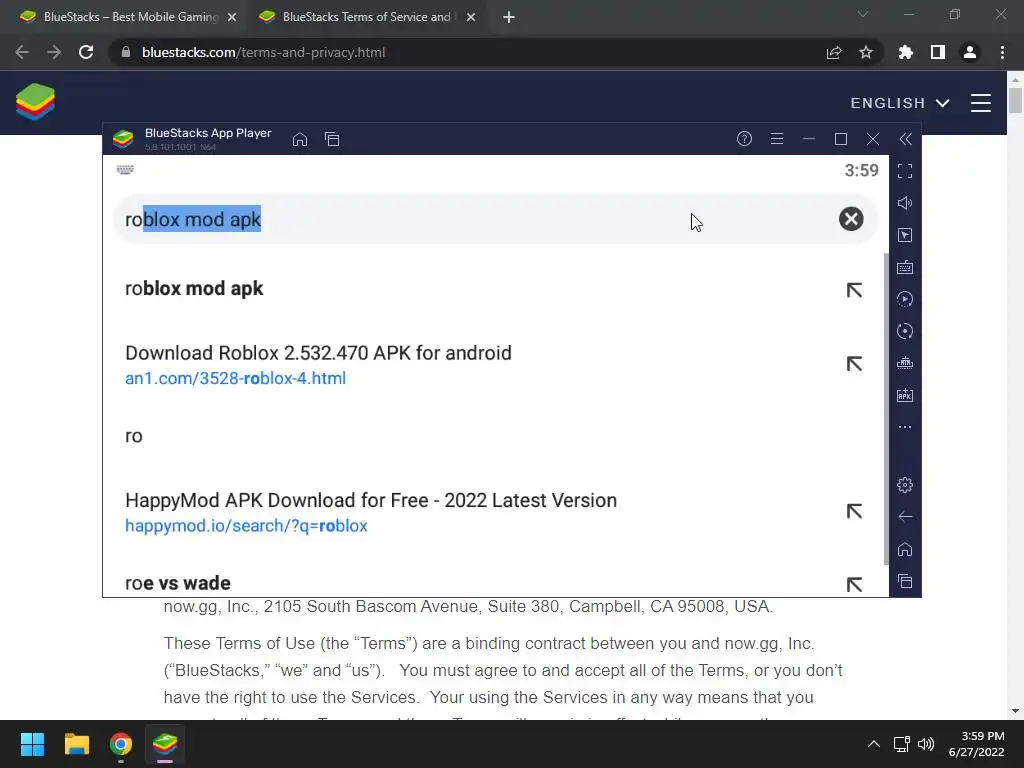Click the BlueStacks website logo

(35, 102)
